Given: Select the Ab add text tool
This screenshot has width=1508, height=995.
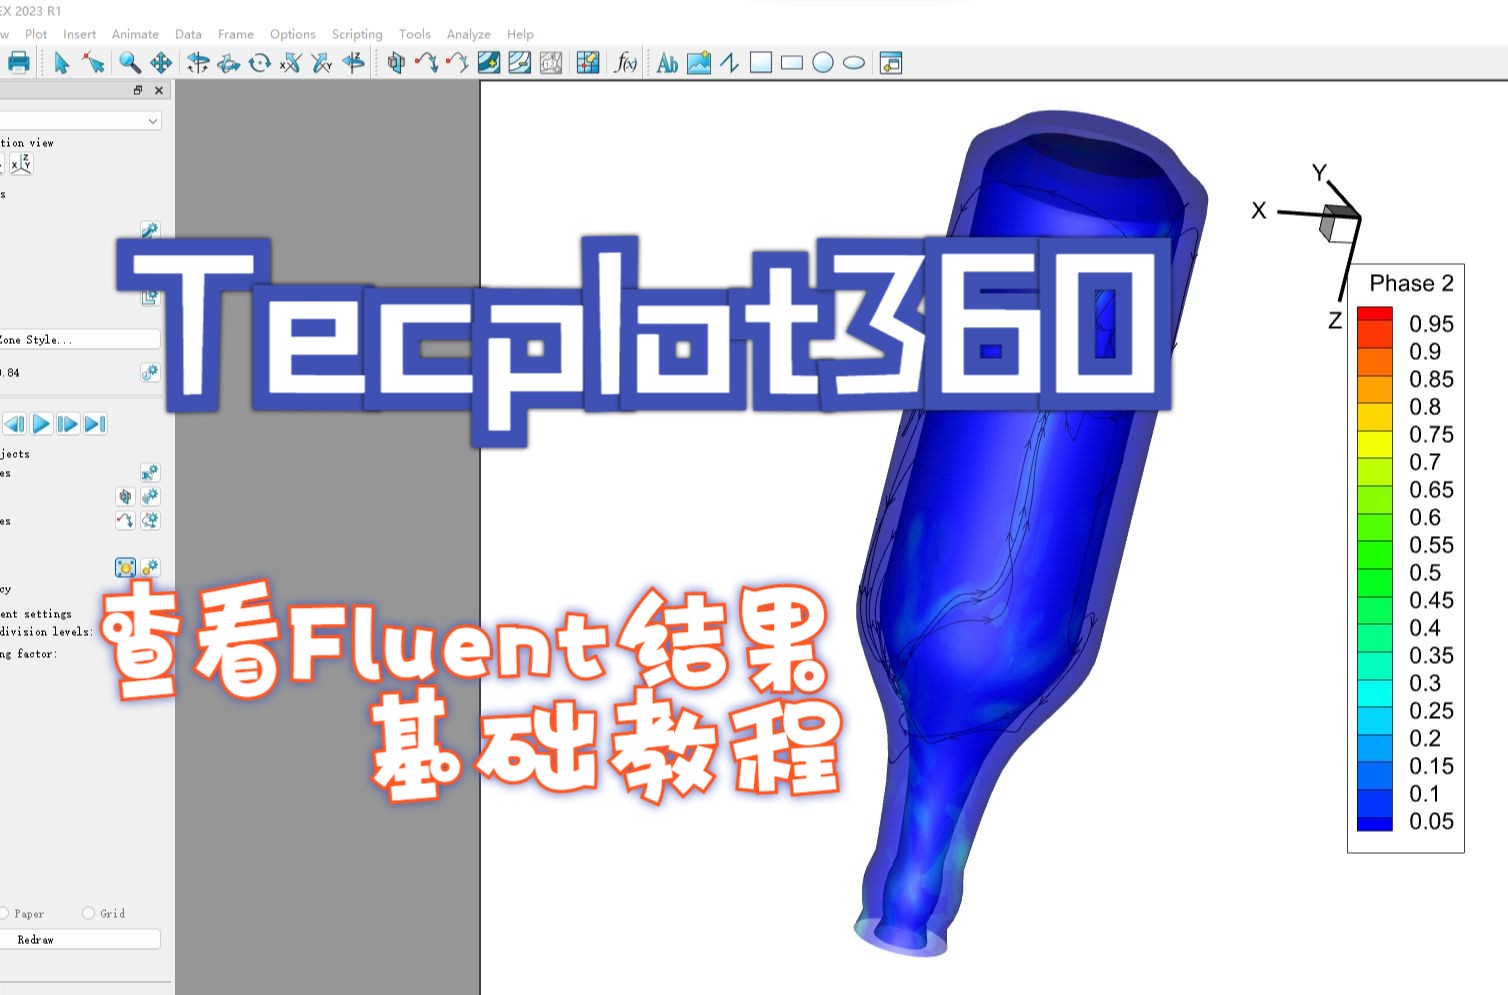Looking at the screenshot, I should click(667, 63).
